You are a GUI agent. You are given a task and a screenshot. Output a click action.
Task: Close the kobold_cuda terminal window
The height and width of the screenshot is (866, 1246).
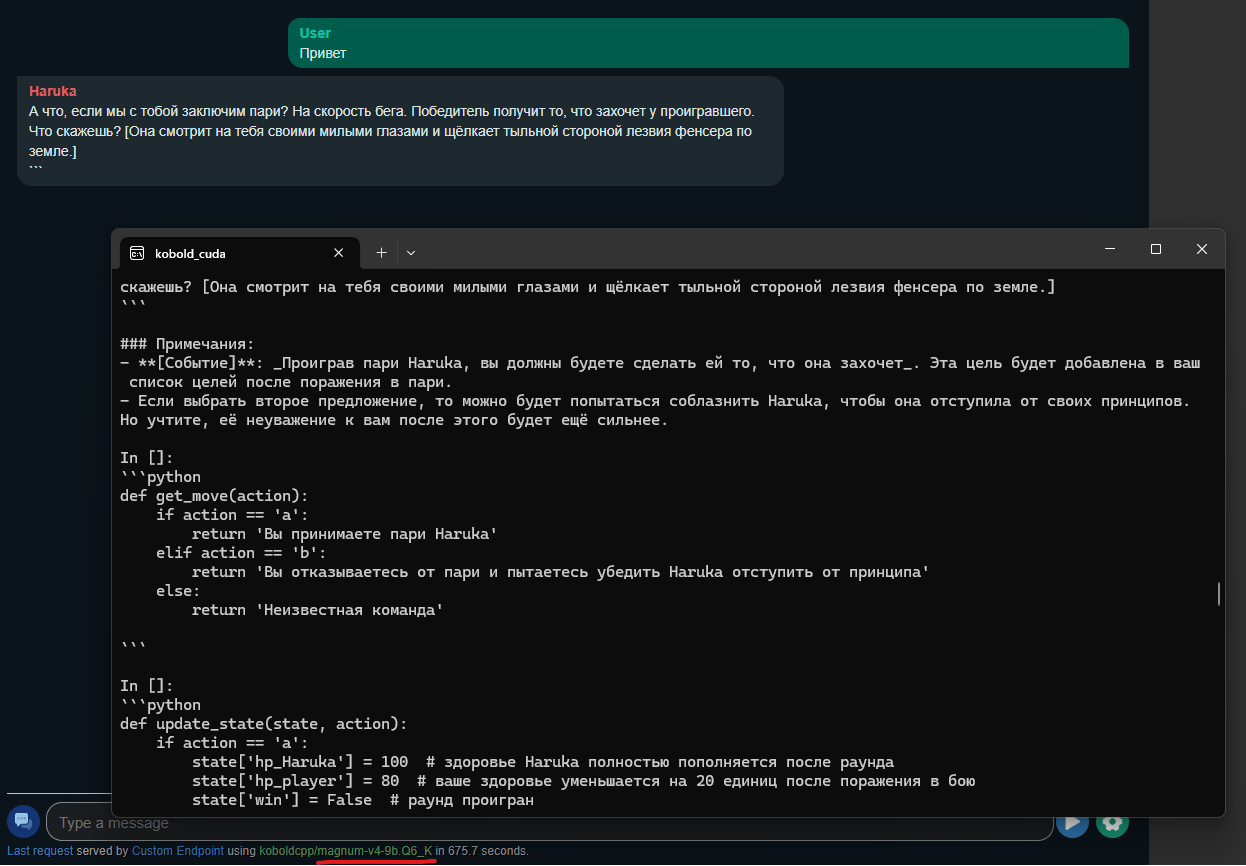click(x=1202, y=249)
